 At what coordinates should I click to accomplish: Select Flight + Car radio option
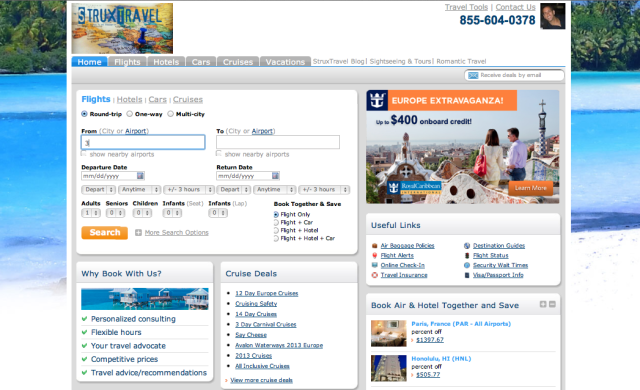pyautogui.click(x=276, y=223)
